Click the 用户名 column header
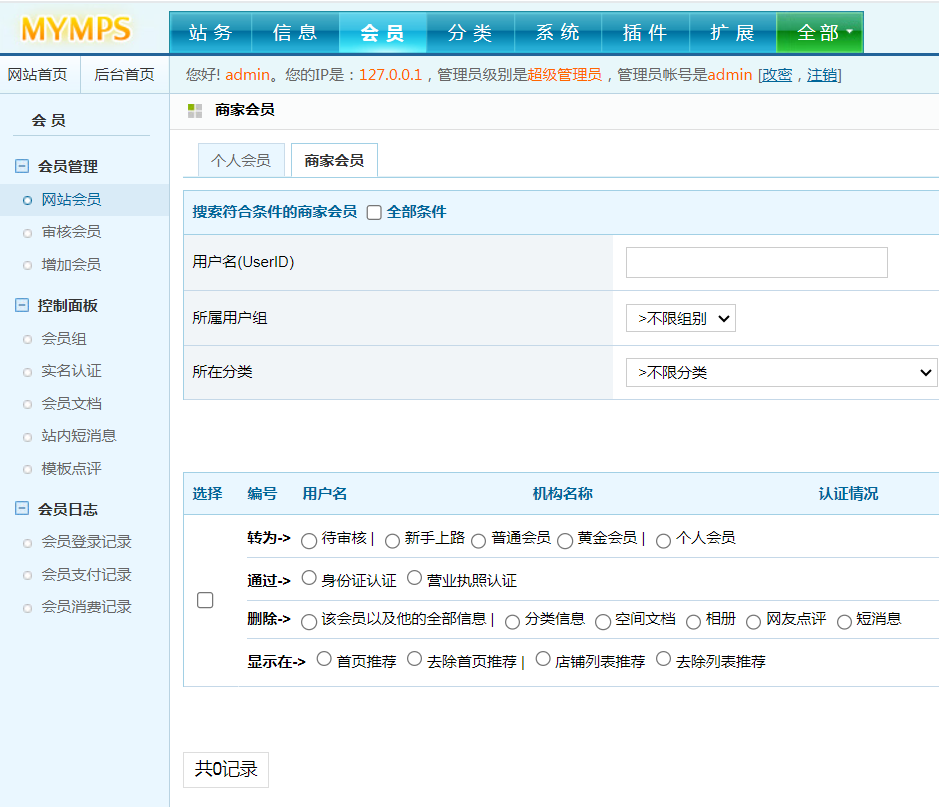 [x=325, y=494]
